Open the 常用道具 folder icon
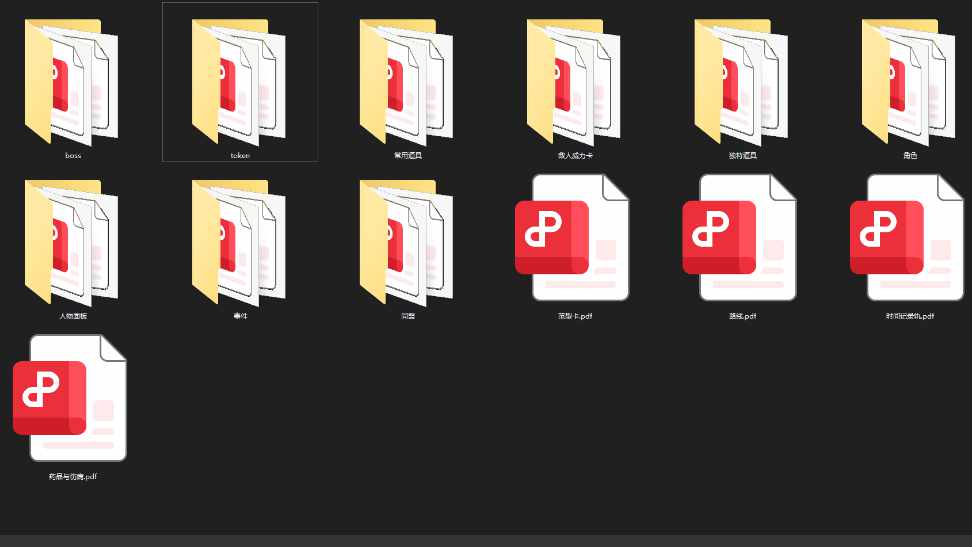The height and width of the screenshot is (547, 972). 407,80
